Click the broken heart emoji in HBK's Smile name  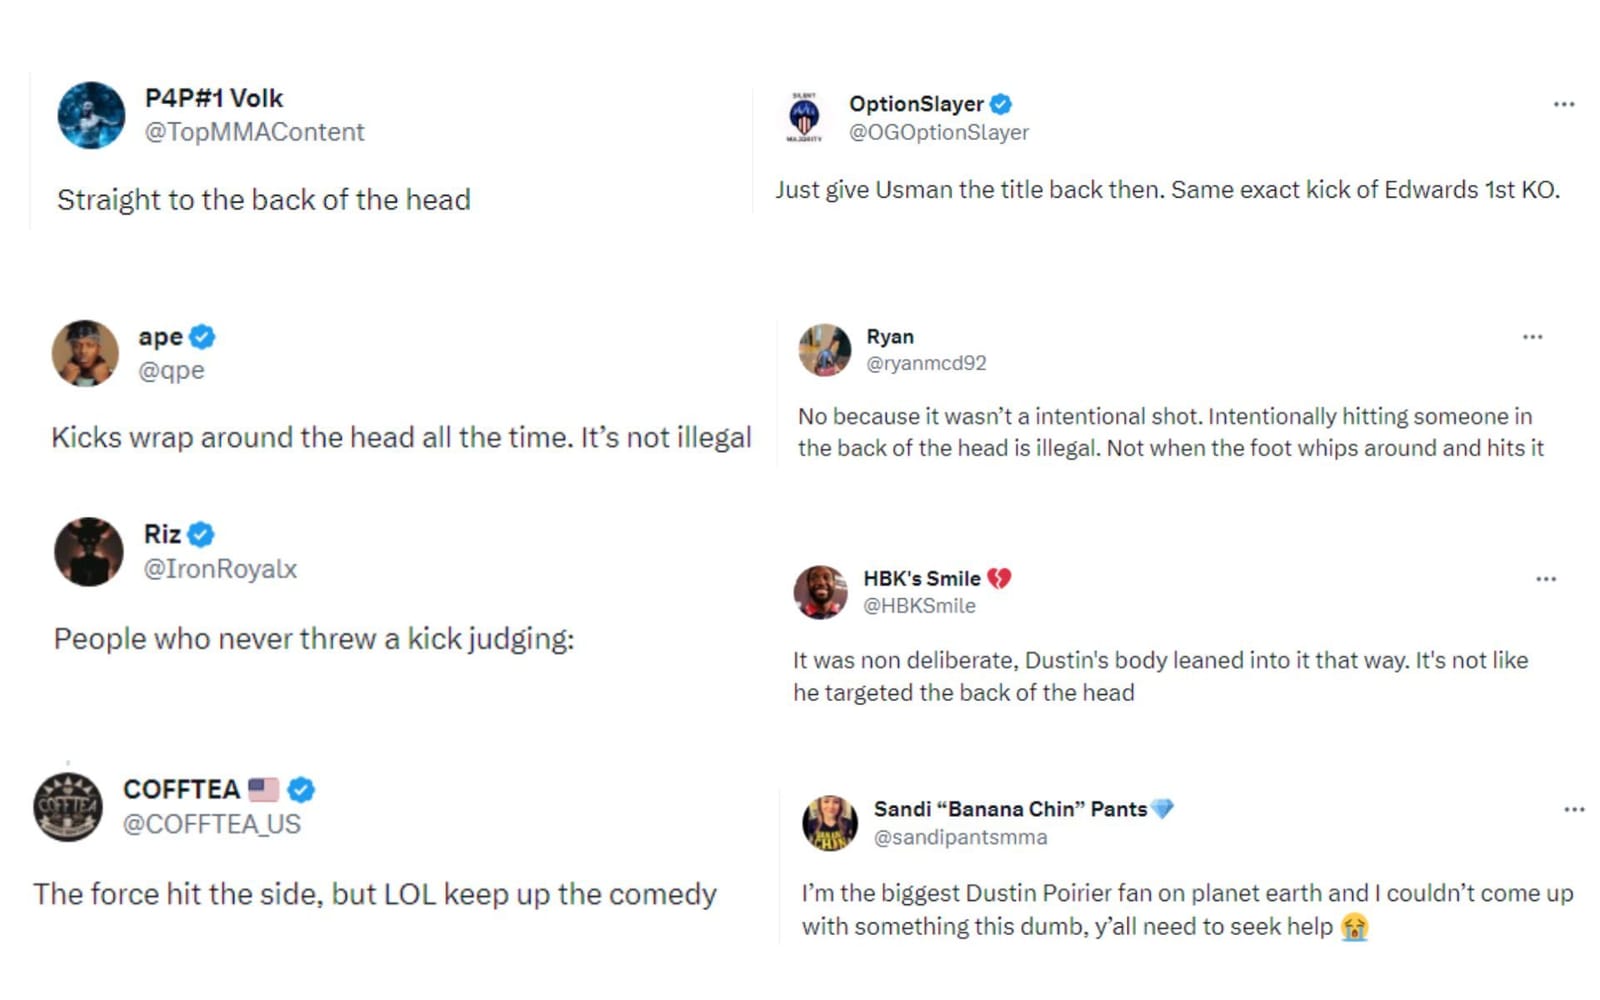coord(1000,578)
